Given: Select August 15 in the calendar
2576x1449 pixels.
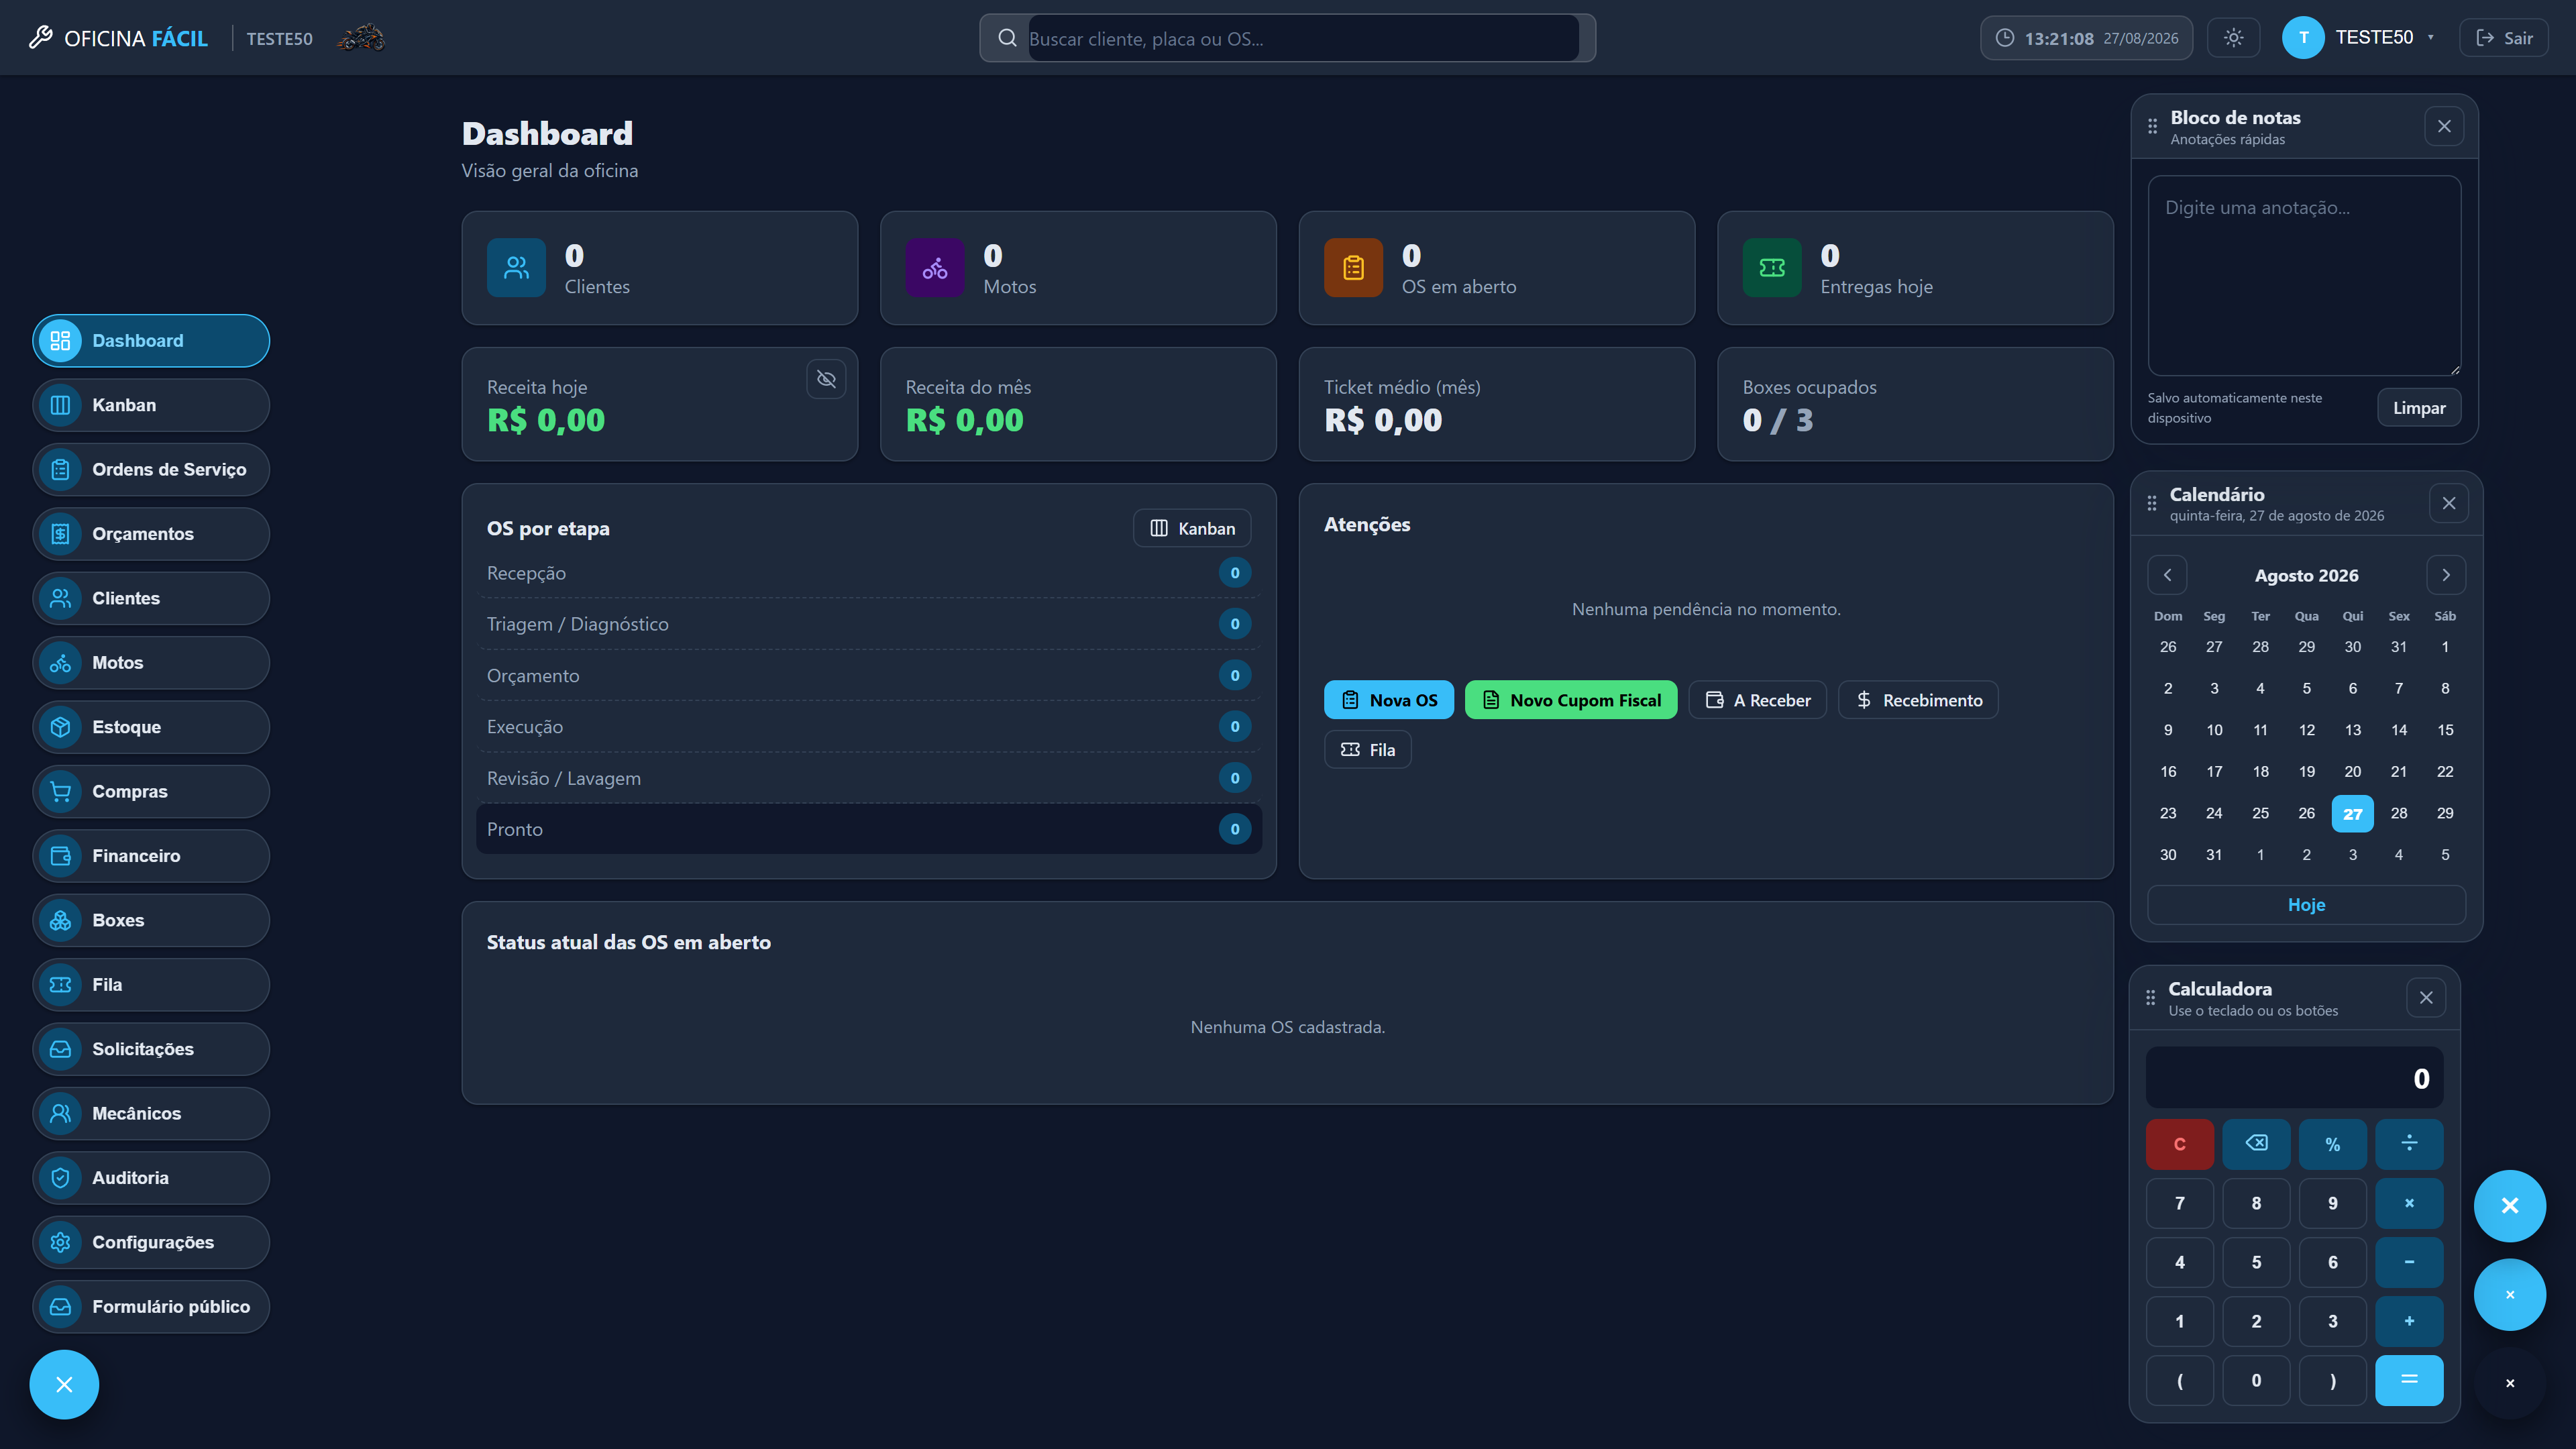Looking at the screenshot, I should pos(2444,730).
